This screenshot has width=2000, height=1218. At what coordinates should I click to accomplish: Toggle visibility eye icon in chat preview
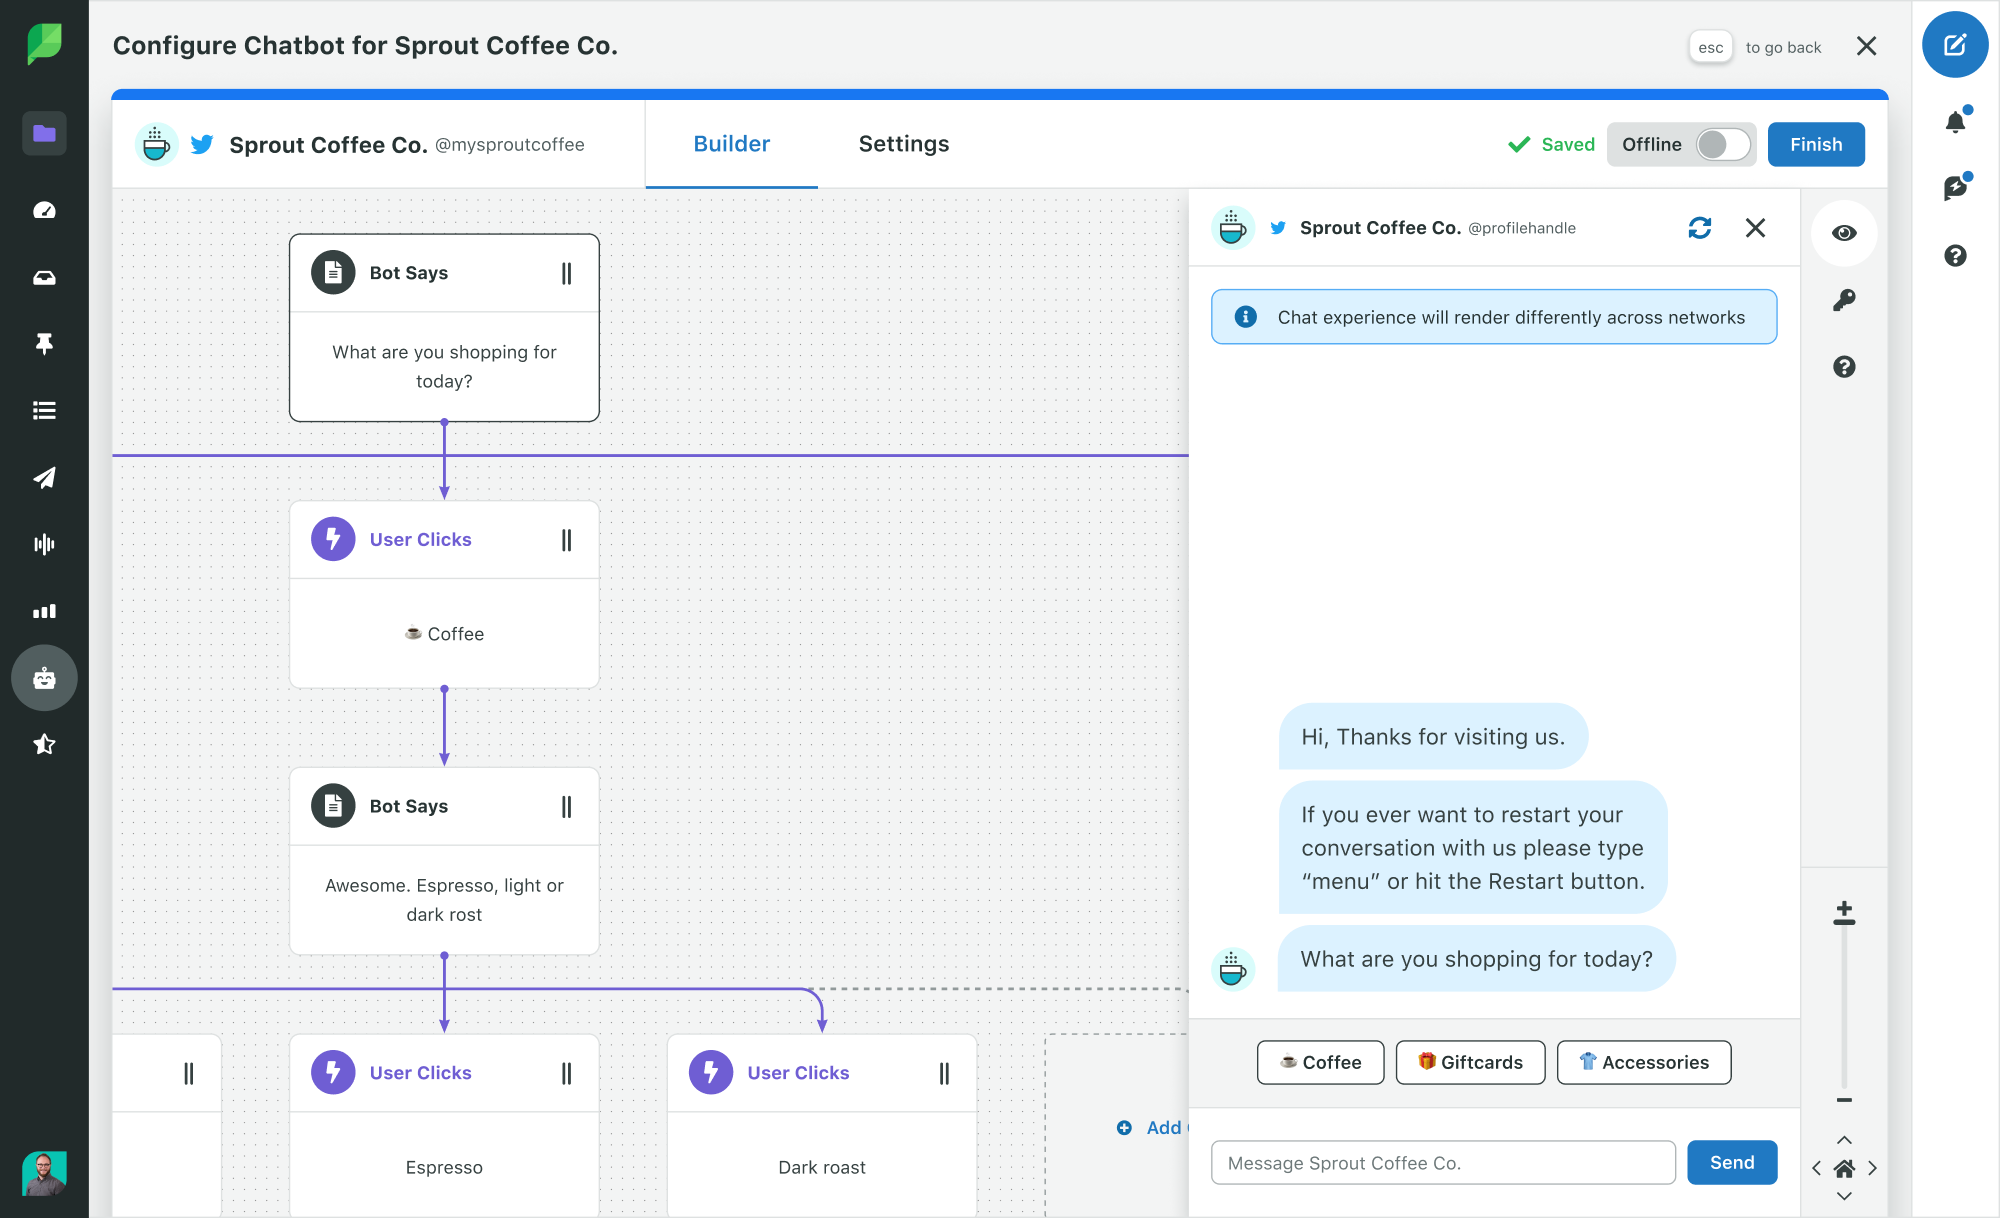[x=1844, y=231]
